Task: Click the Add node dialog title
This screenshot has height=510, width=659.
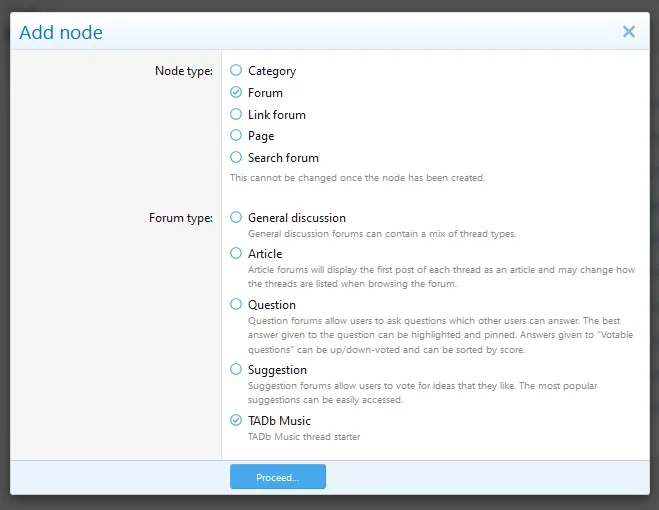Action: pyautogui.click(x=61, y=33)
